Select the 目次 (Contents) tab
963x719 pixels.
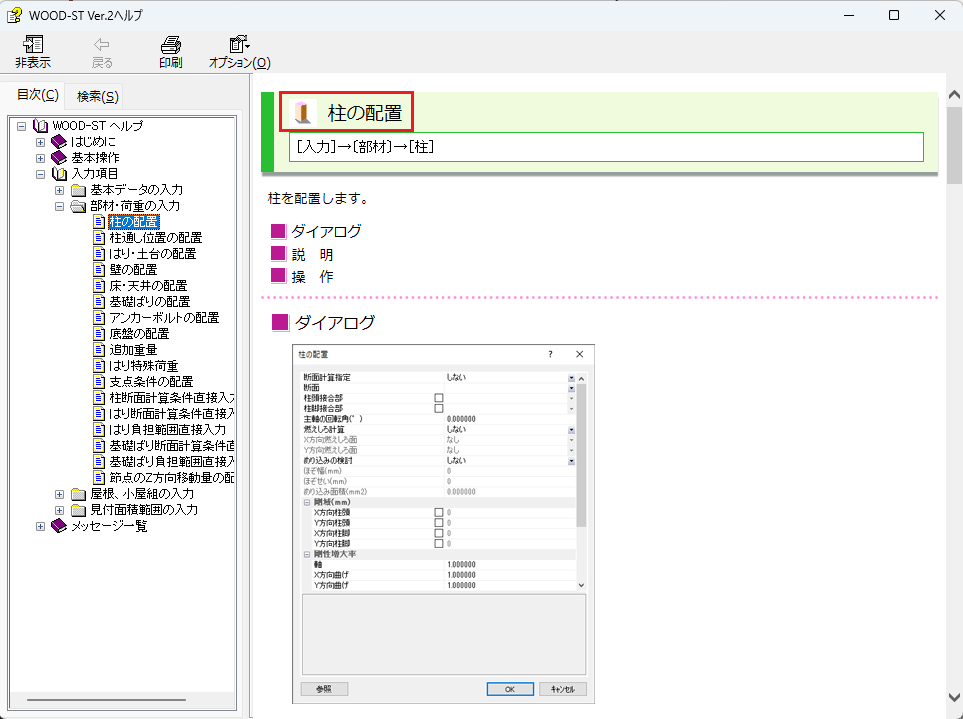click(38, 95)
